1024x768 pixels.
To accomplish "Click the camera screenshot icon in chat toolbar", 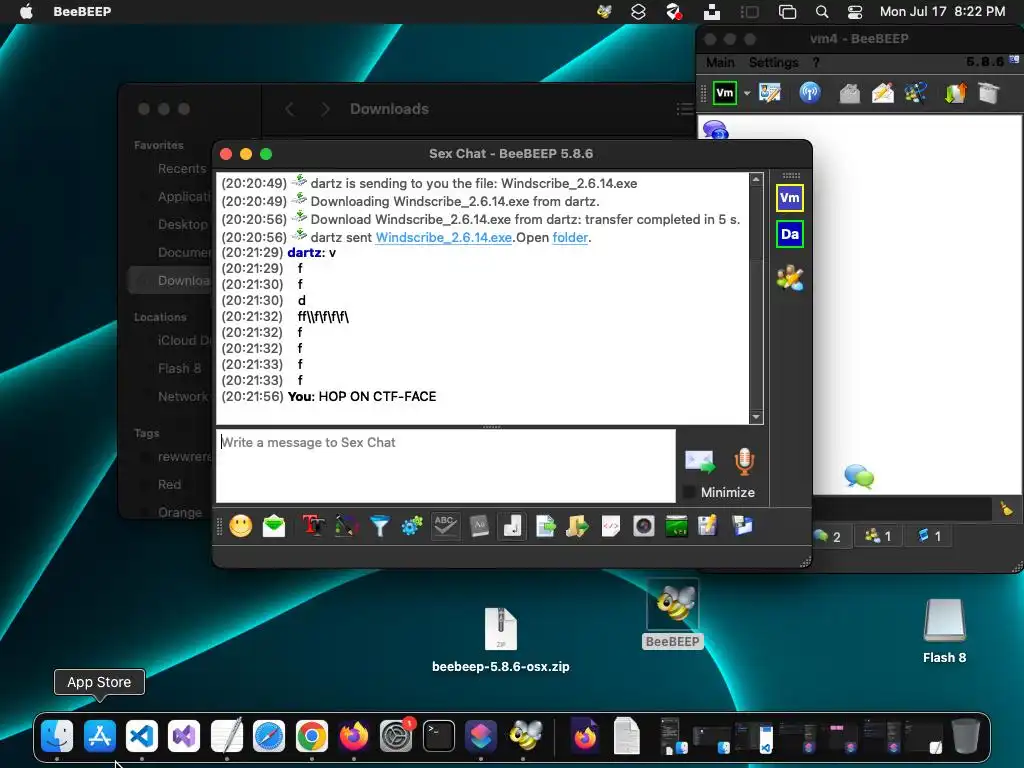I will pyautogui.click(x=643, y=526).
